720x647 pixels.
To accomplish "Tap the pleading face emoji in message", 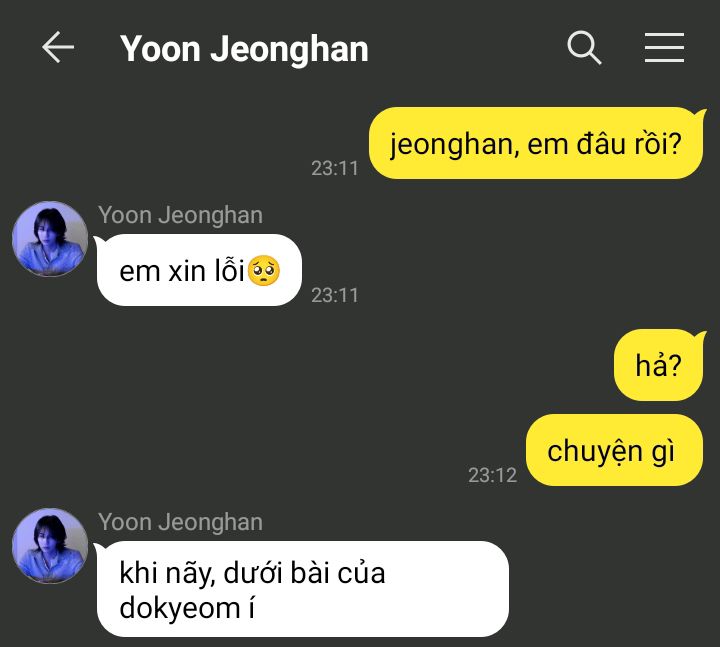I will point(264,271).
